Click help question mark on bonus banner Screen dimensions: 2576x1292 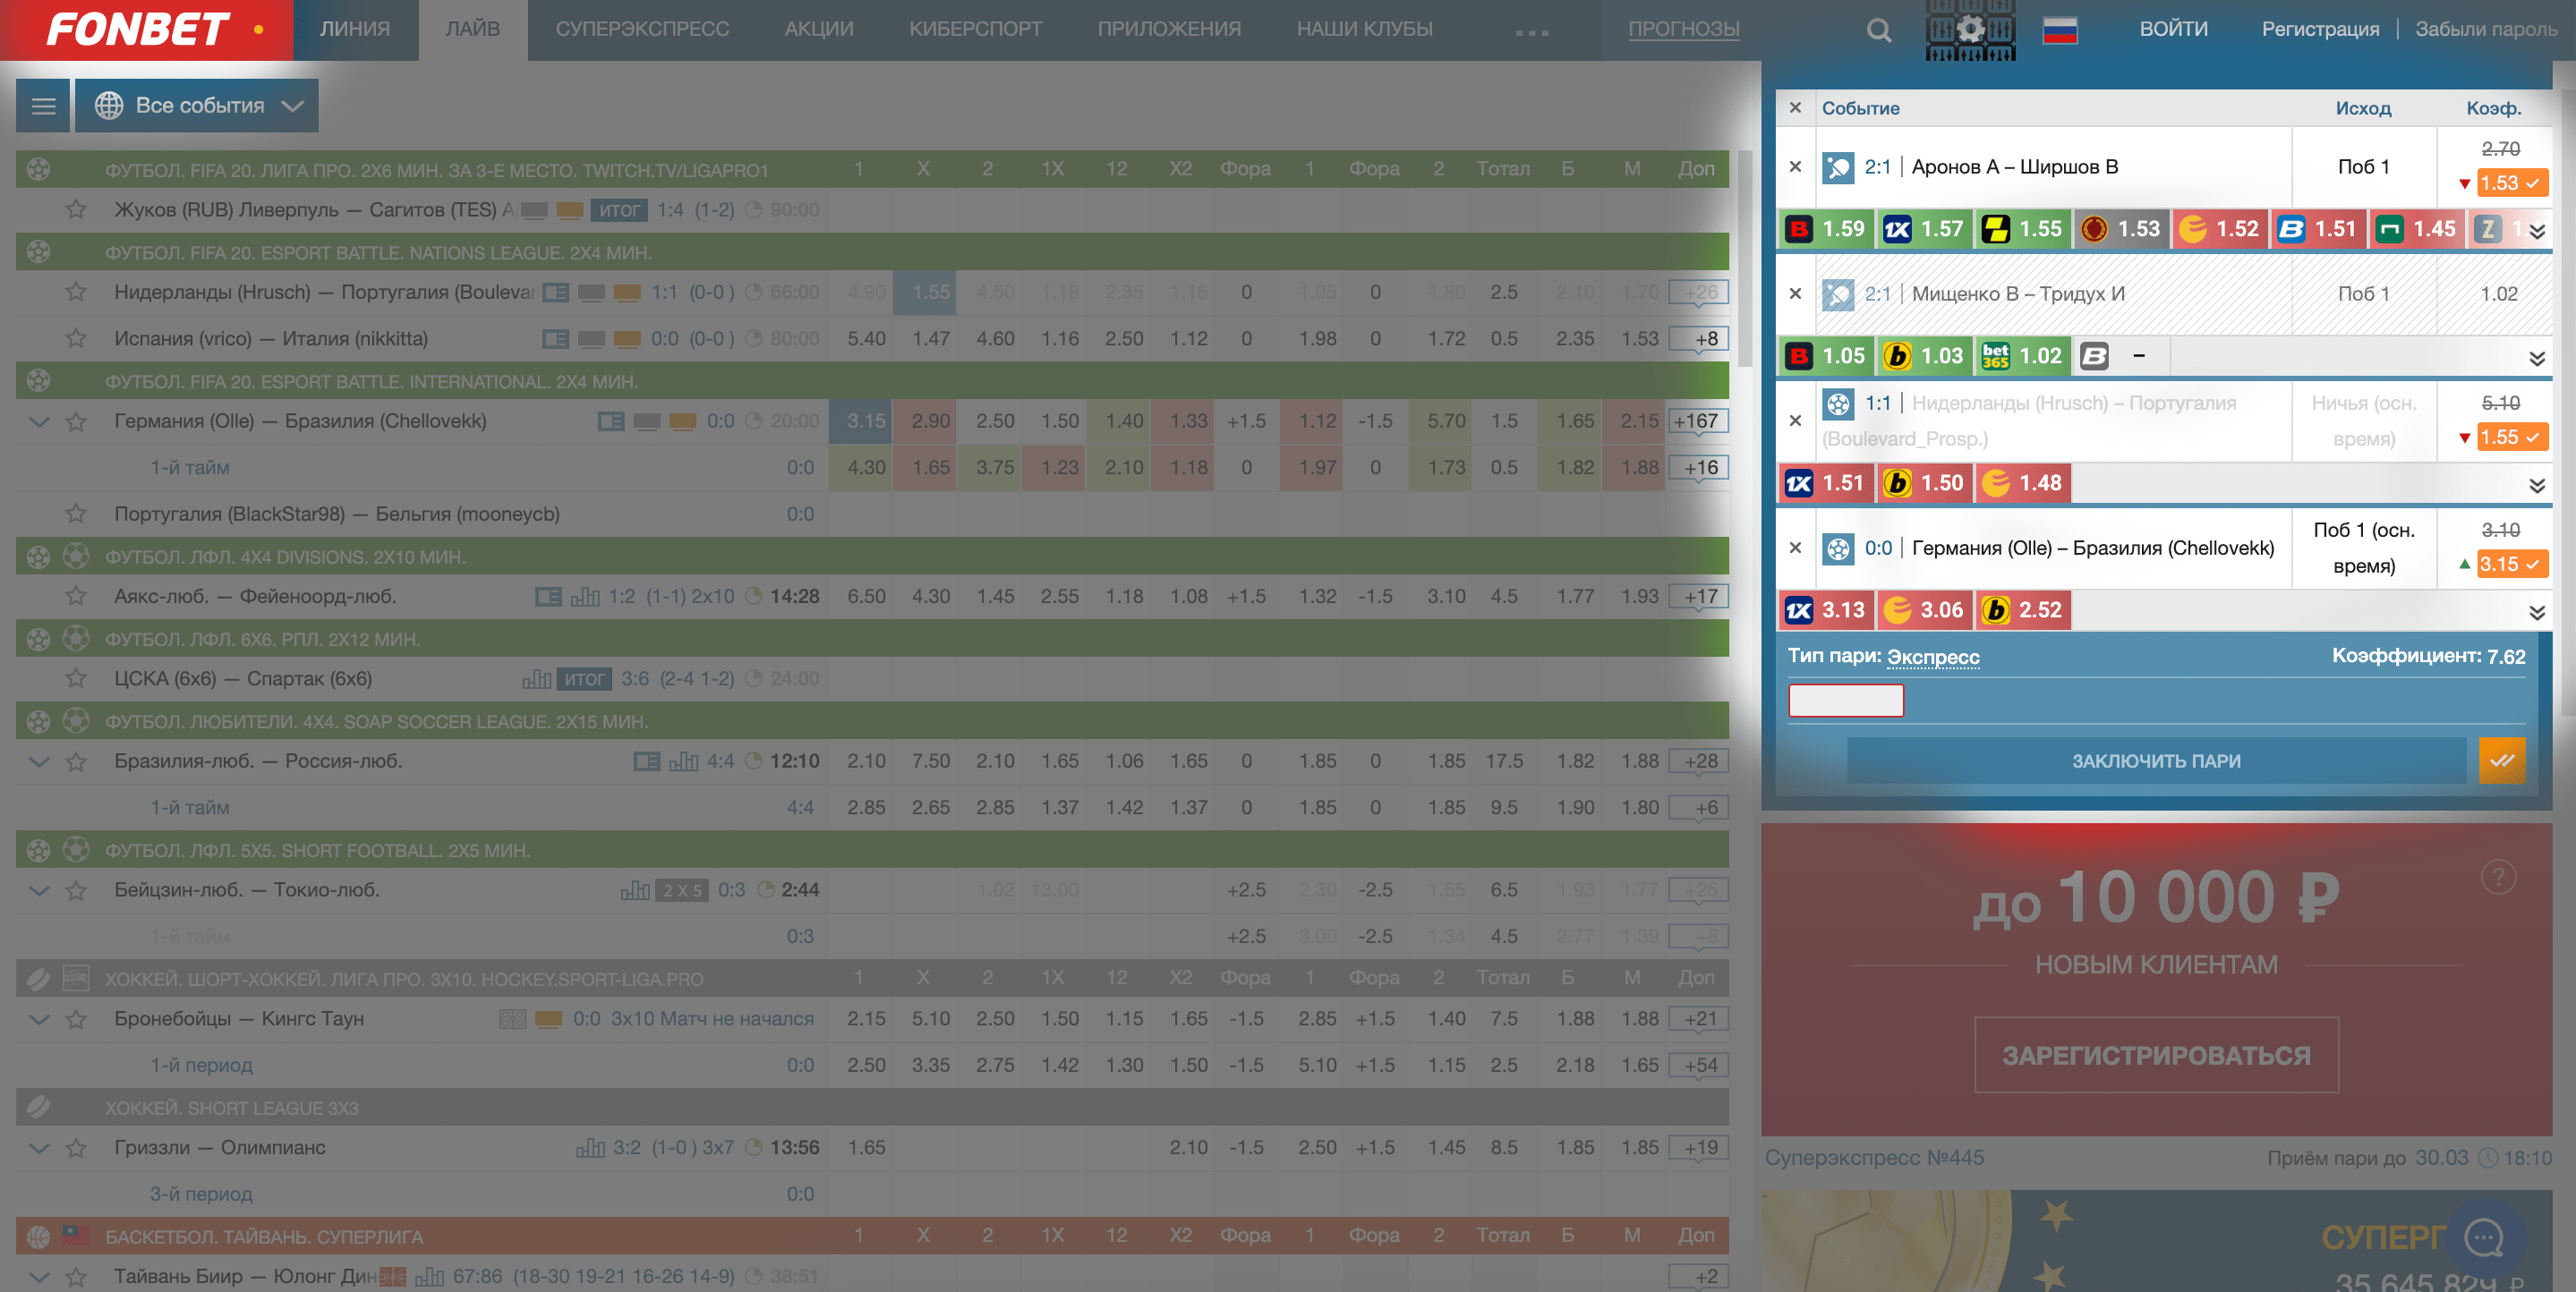click(2498, 877)
